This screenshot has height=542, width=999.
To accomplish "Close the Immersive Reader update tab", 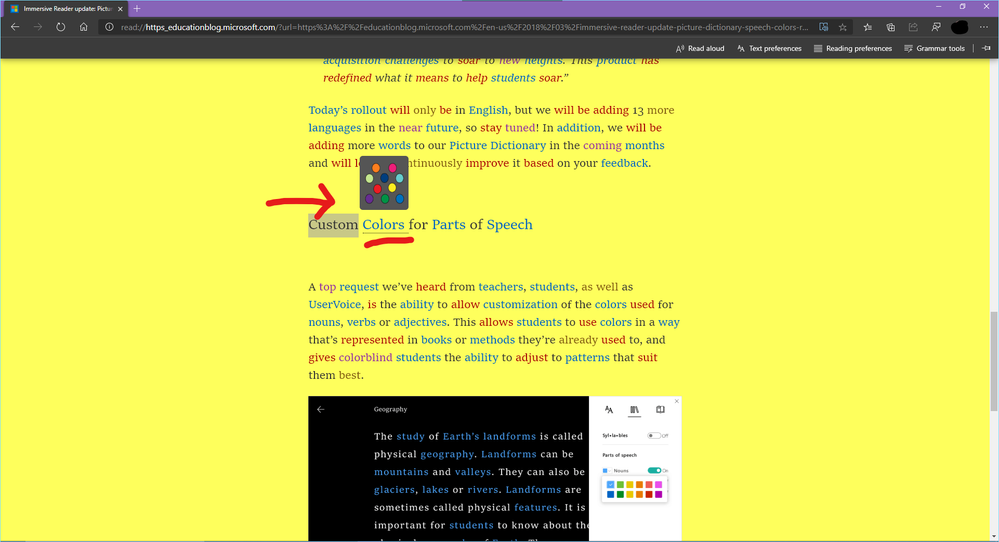I will point(120,9).
